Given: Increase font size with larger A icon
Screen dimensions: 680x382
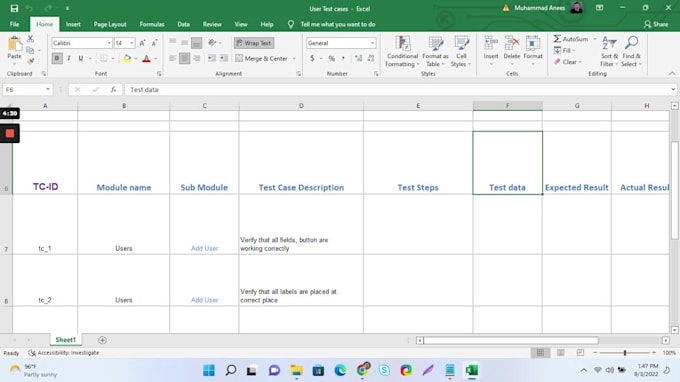Looking at the screenshot, I should coord(142,43).
